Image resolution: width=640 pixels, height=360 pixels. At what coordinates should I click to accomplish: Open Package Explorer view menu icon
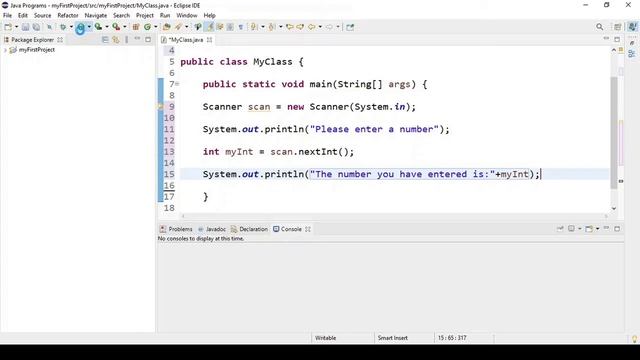(127, 40)
